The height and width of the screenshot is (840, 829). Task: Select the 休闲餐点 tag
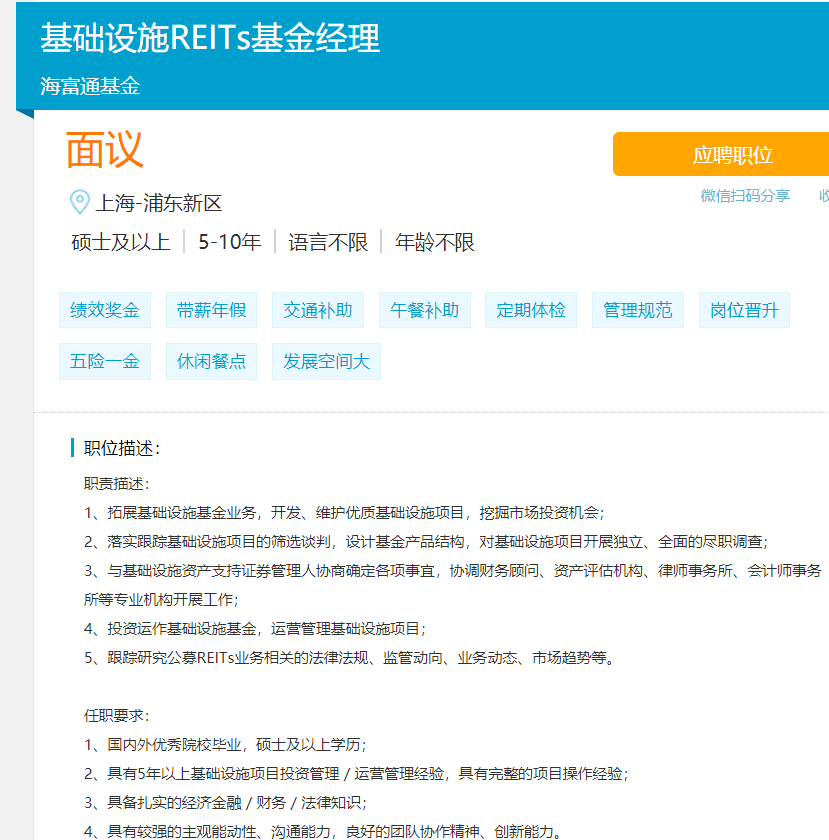pyautogui.click(x=210, y=361)
